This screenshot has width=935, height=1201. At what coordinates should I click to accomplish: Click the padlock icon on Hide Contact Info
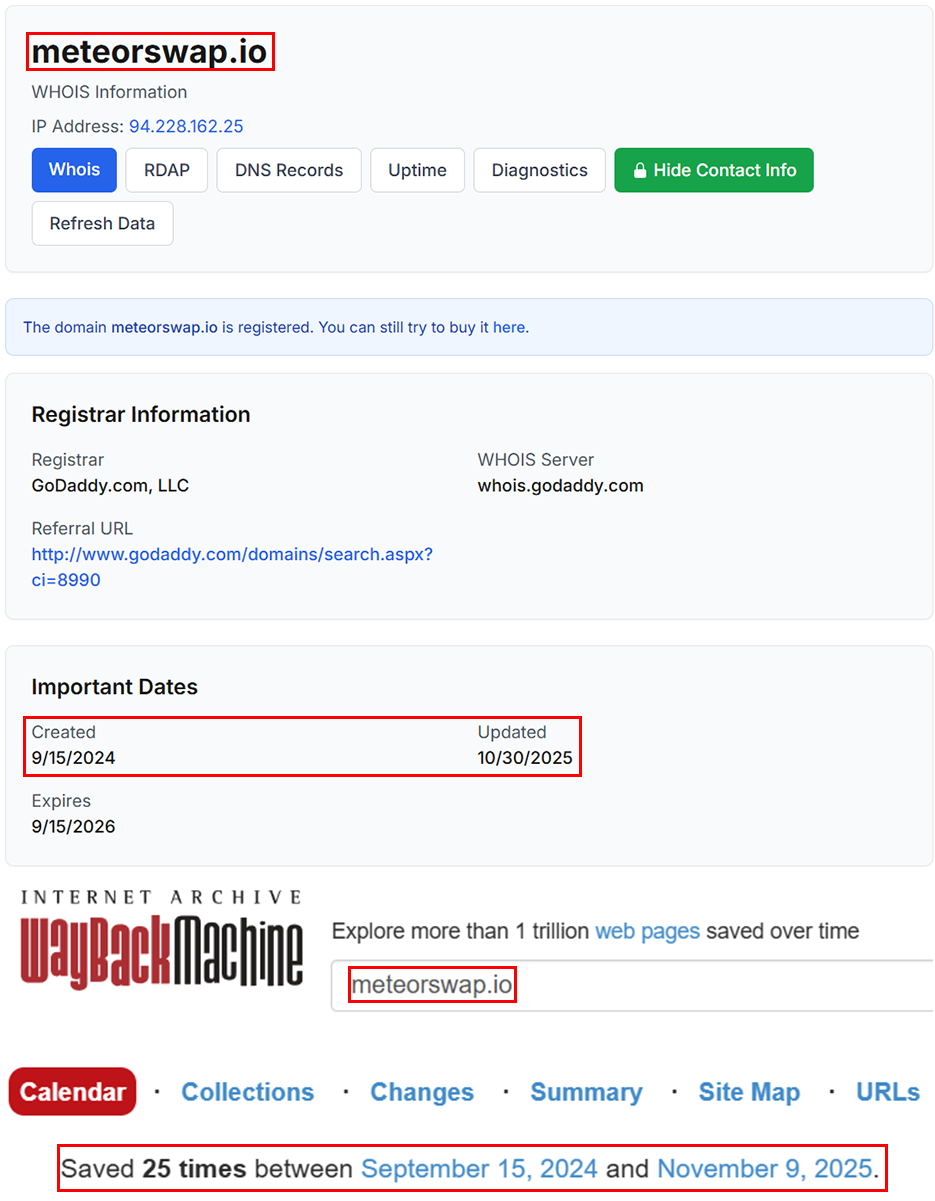pyautogui.click(x=639, y=170)
